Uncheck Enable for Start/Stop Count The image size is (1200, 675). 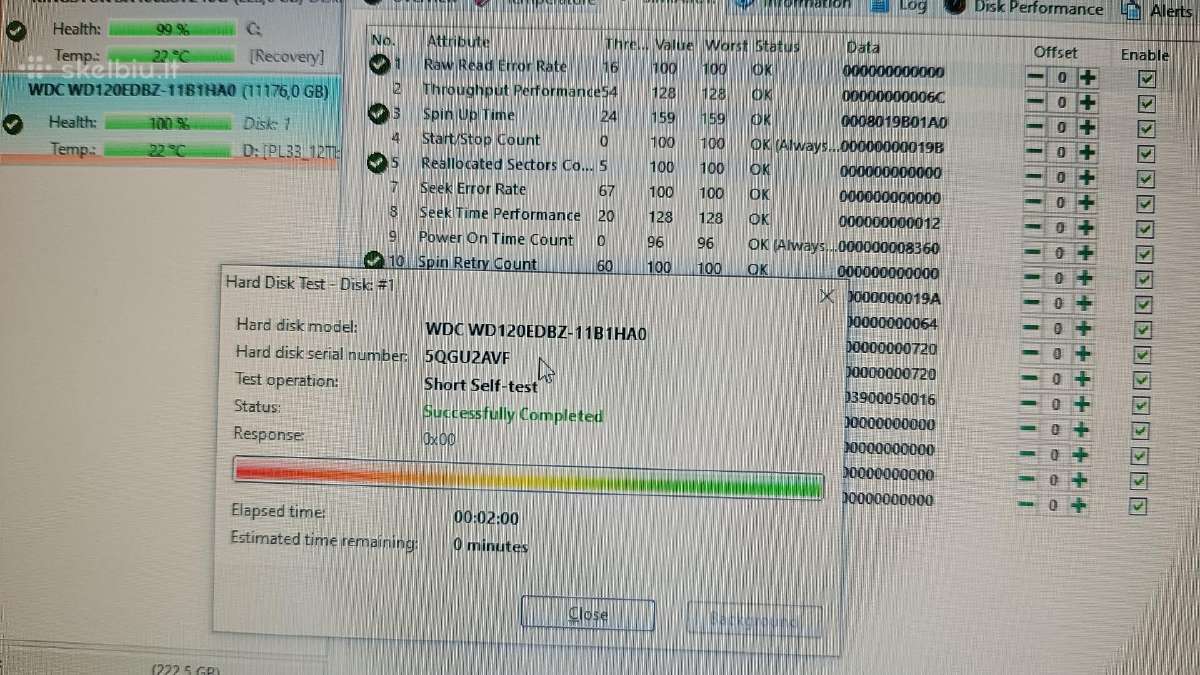(1146, 154)
